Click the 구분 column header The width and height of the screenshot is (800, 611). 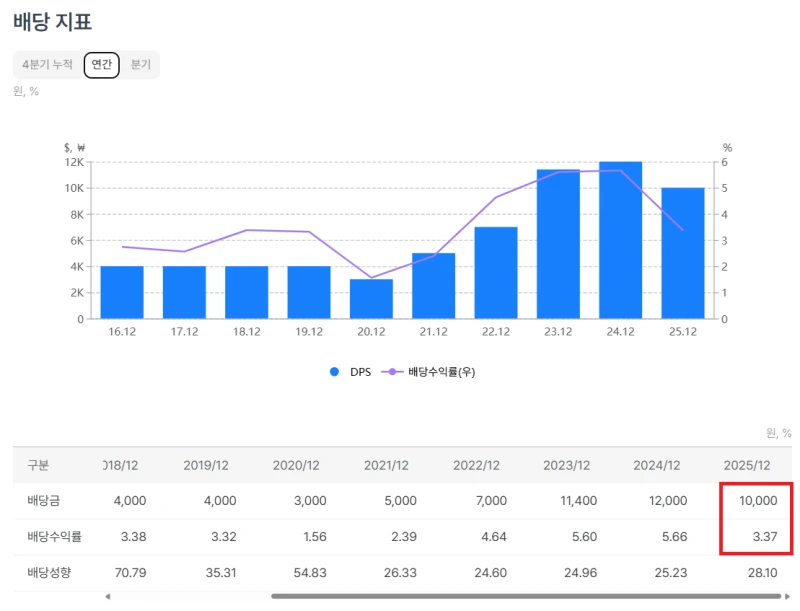click(38, 465)
